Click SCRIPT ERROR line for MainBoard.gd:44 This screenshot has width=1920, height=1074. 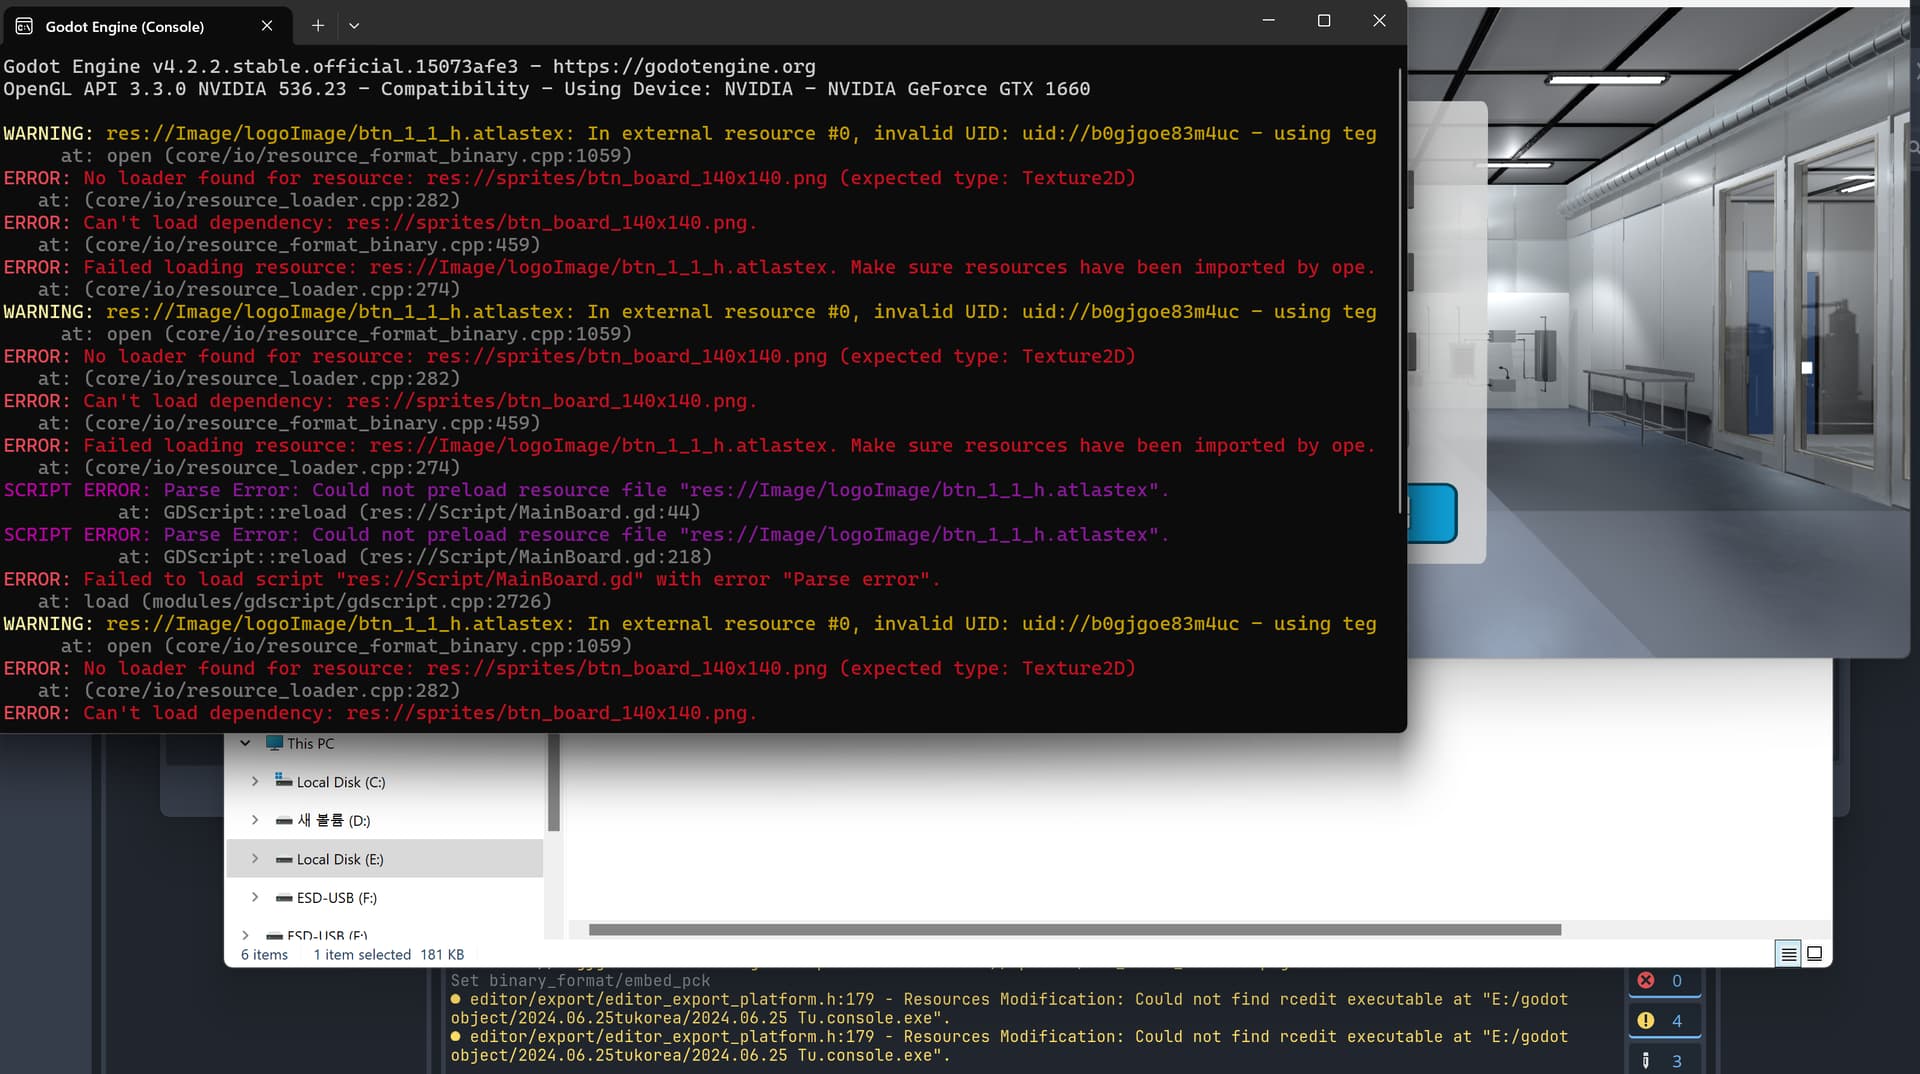pos(586,490)
